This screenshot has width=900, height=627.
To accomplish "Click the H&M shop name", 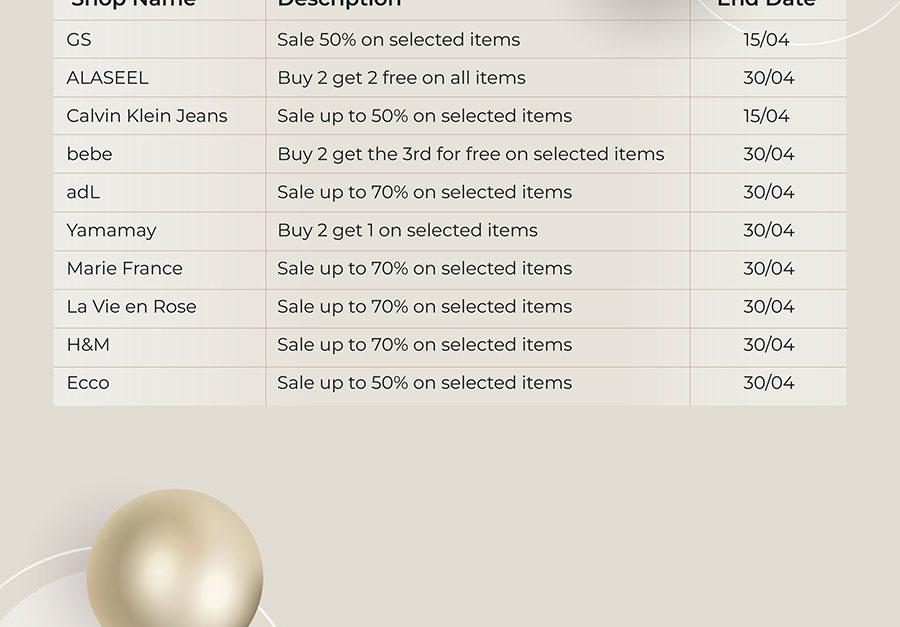I will 88,345.
